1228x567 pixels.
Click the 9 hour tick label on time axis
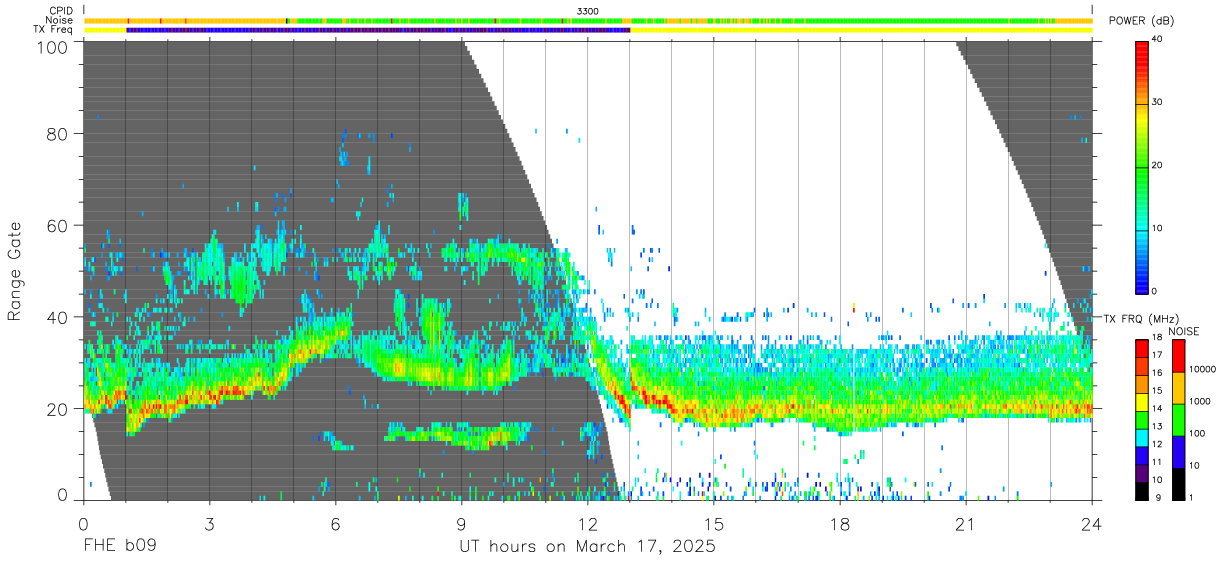click(462, 524)
